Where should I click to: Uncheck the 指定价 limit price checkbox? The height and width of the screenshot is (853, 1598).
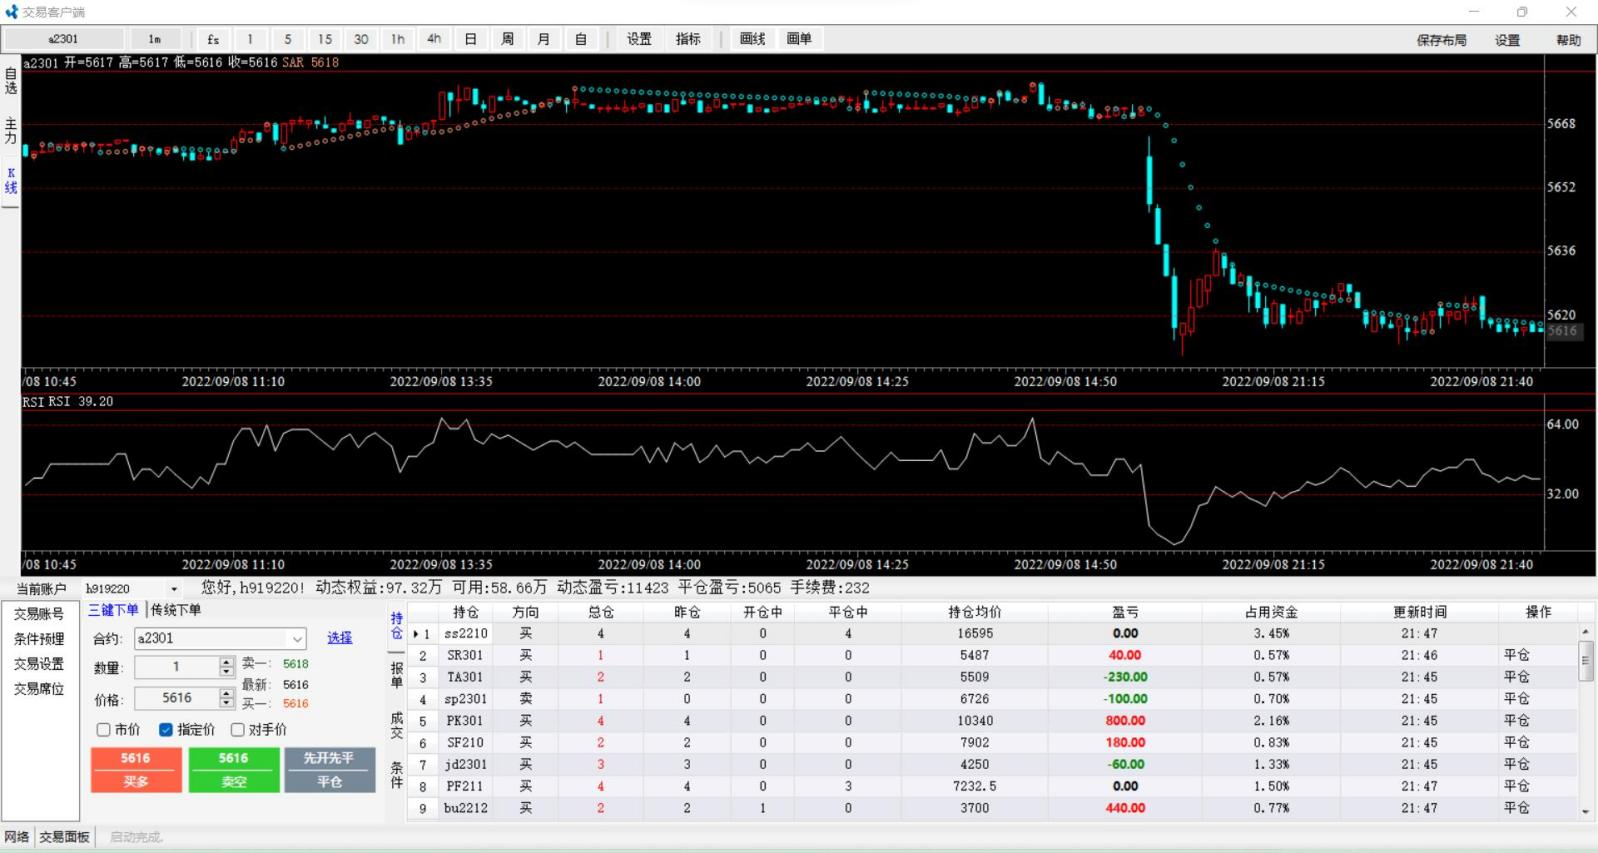point(166,730)
